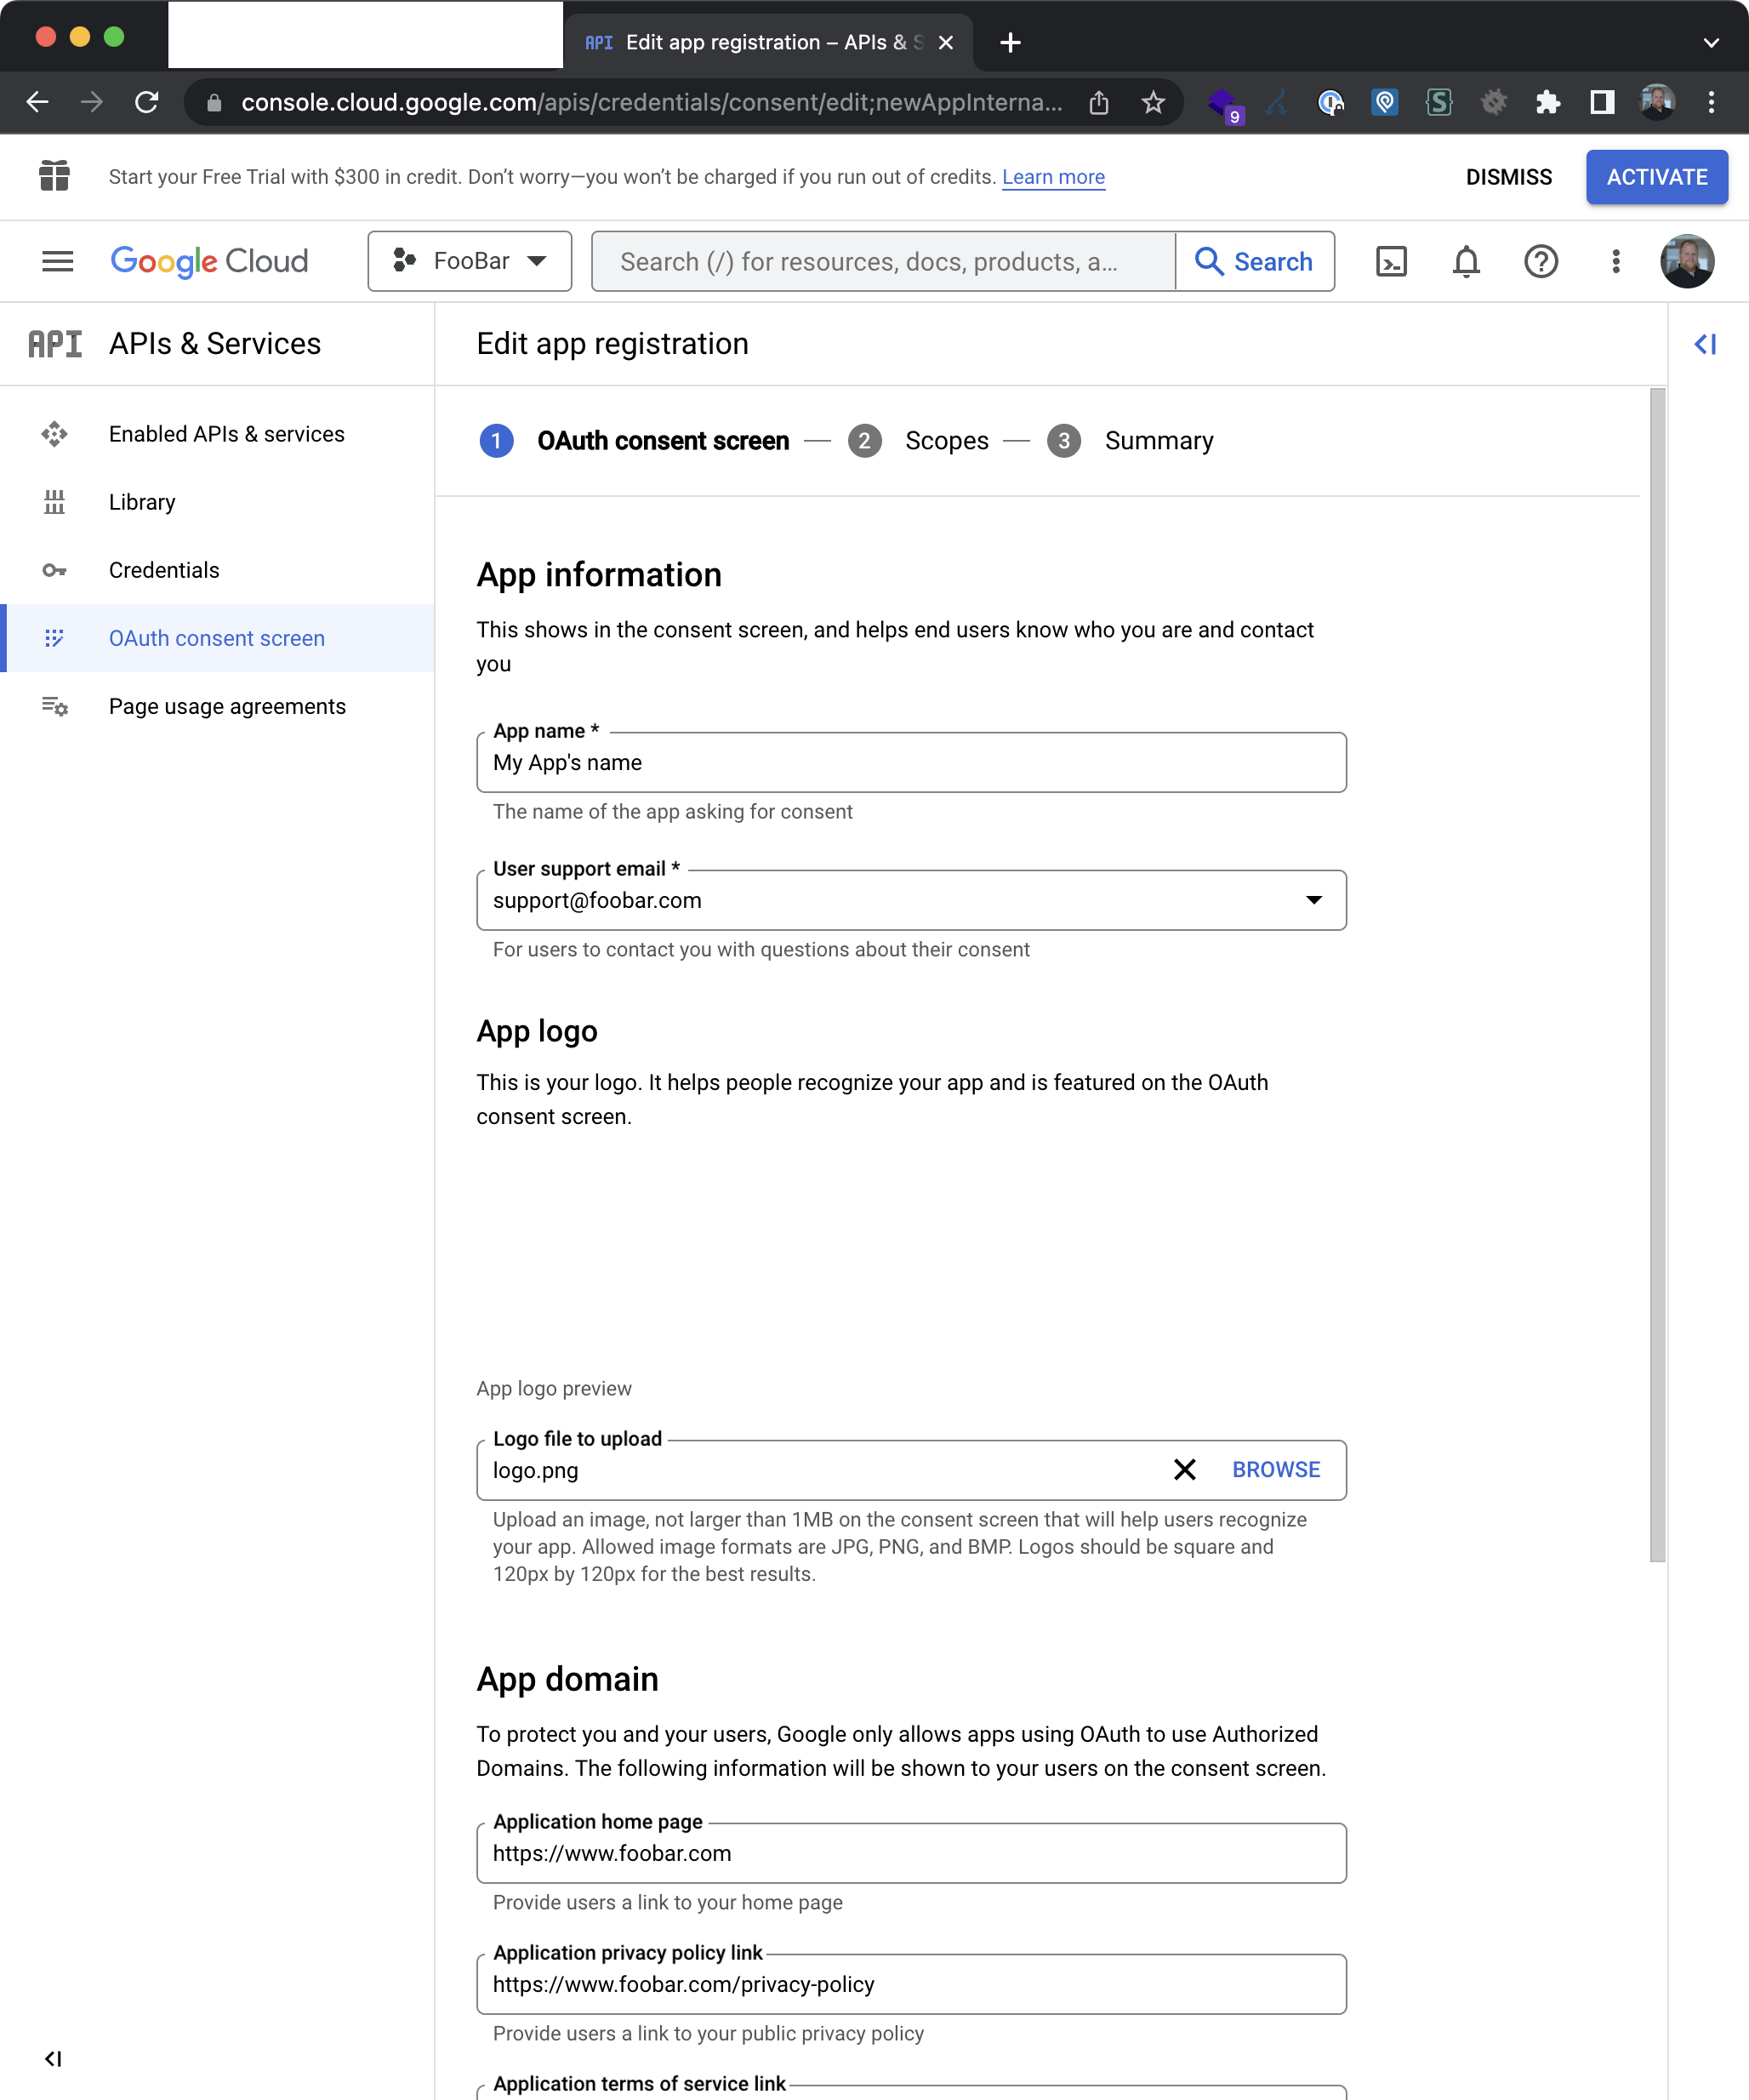Click the page's vertical scrollbar
This screenshot has height=2100, width=1749.
click(x=1657, y=974)
